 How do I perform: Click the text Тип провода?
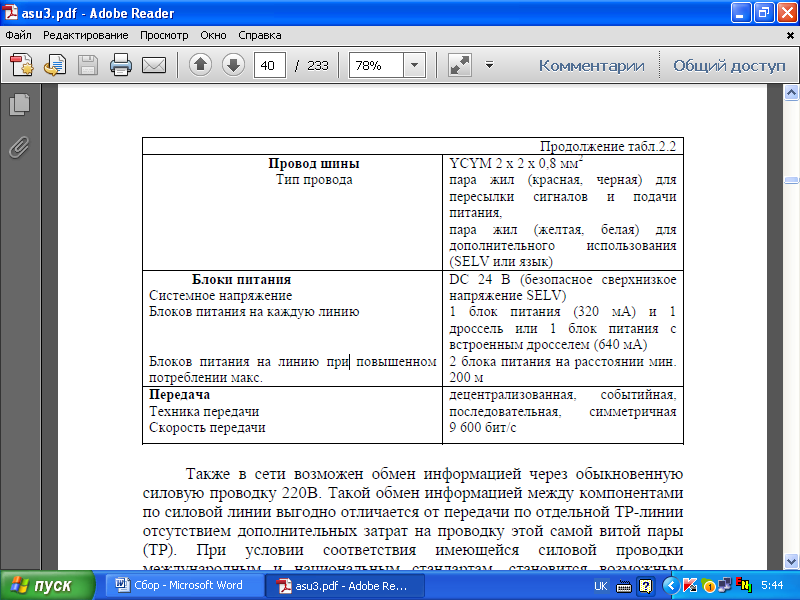(x=314, y=180)
